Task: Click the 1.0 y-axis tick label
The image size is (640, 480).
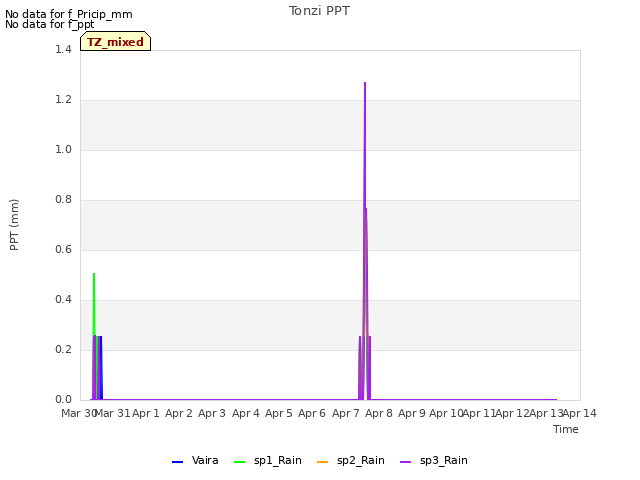Action: tap(63, 149)
